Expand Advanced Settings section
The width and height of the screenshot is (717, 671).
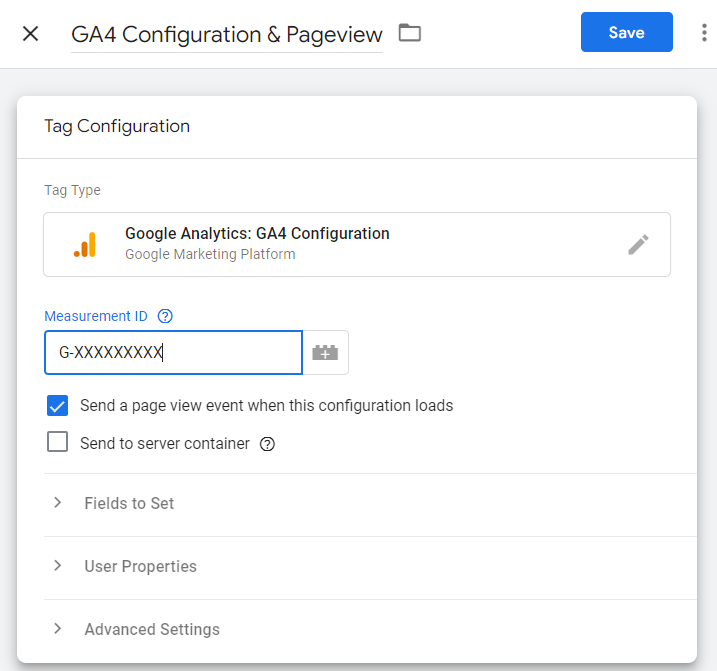[x=152, y=629]
